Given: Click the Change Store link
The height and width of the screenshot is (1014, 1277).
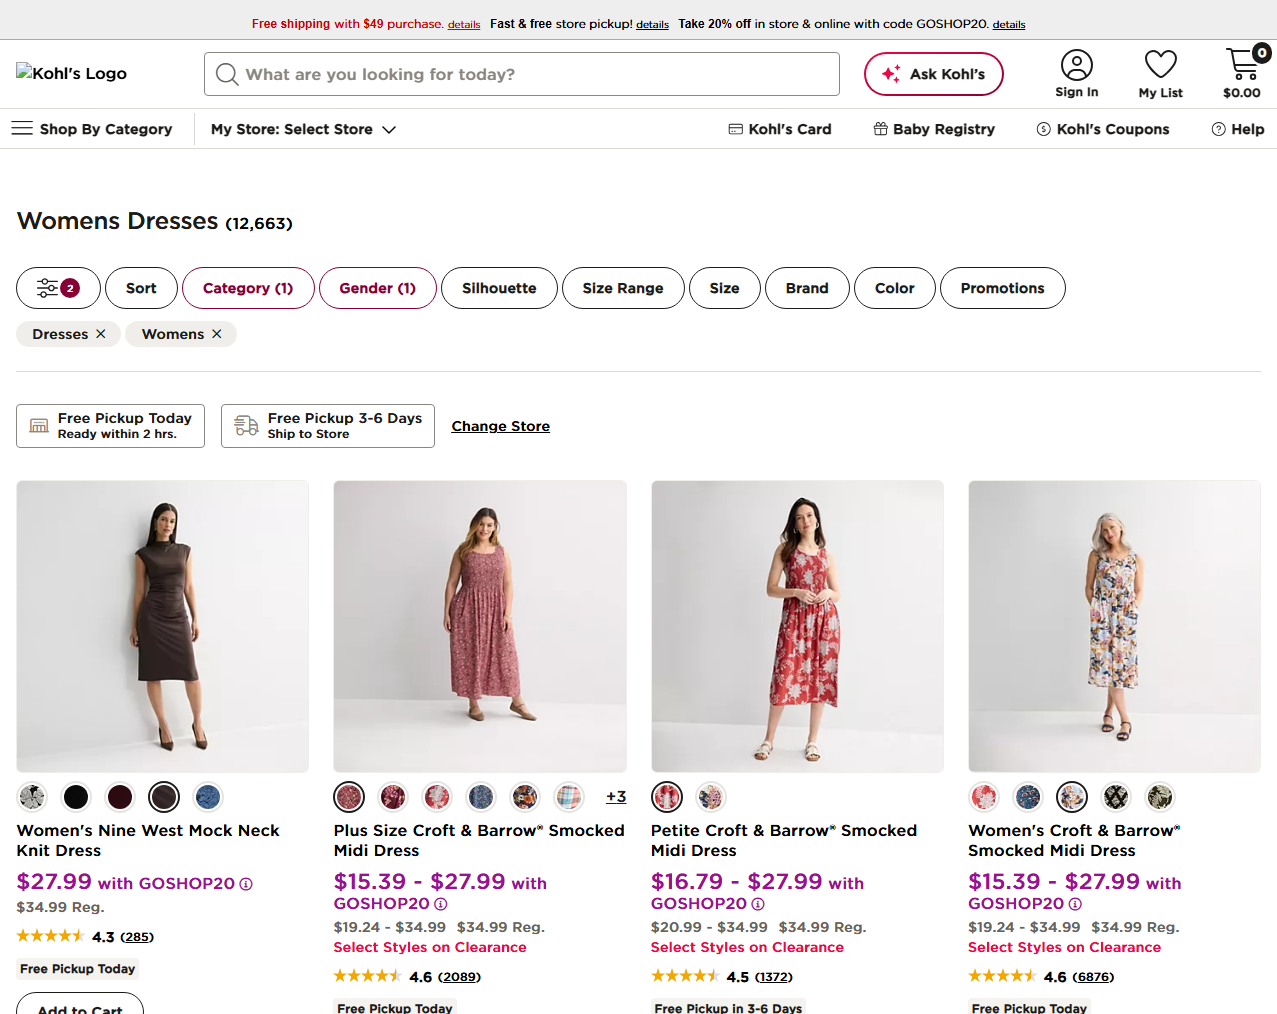Looking at the screenshot, I should click(501, 426).
